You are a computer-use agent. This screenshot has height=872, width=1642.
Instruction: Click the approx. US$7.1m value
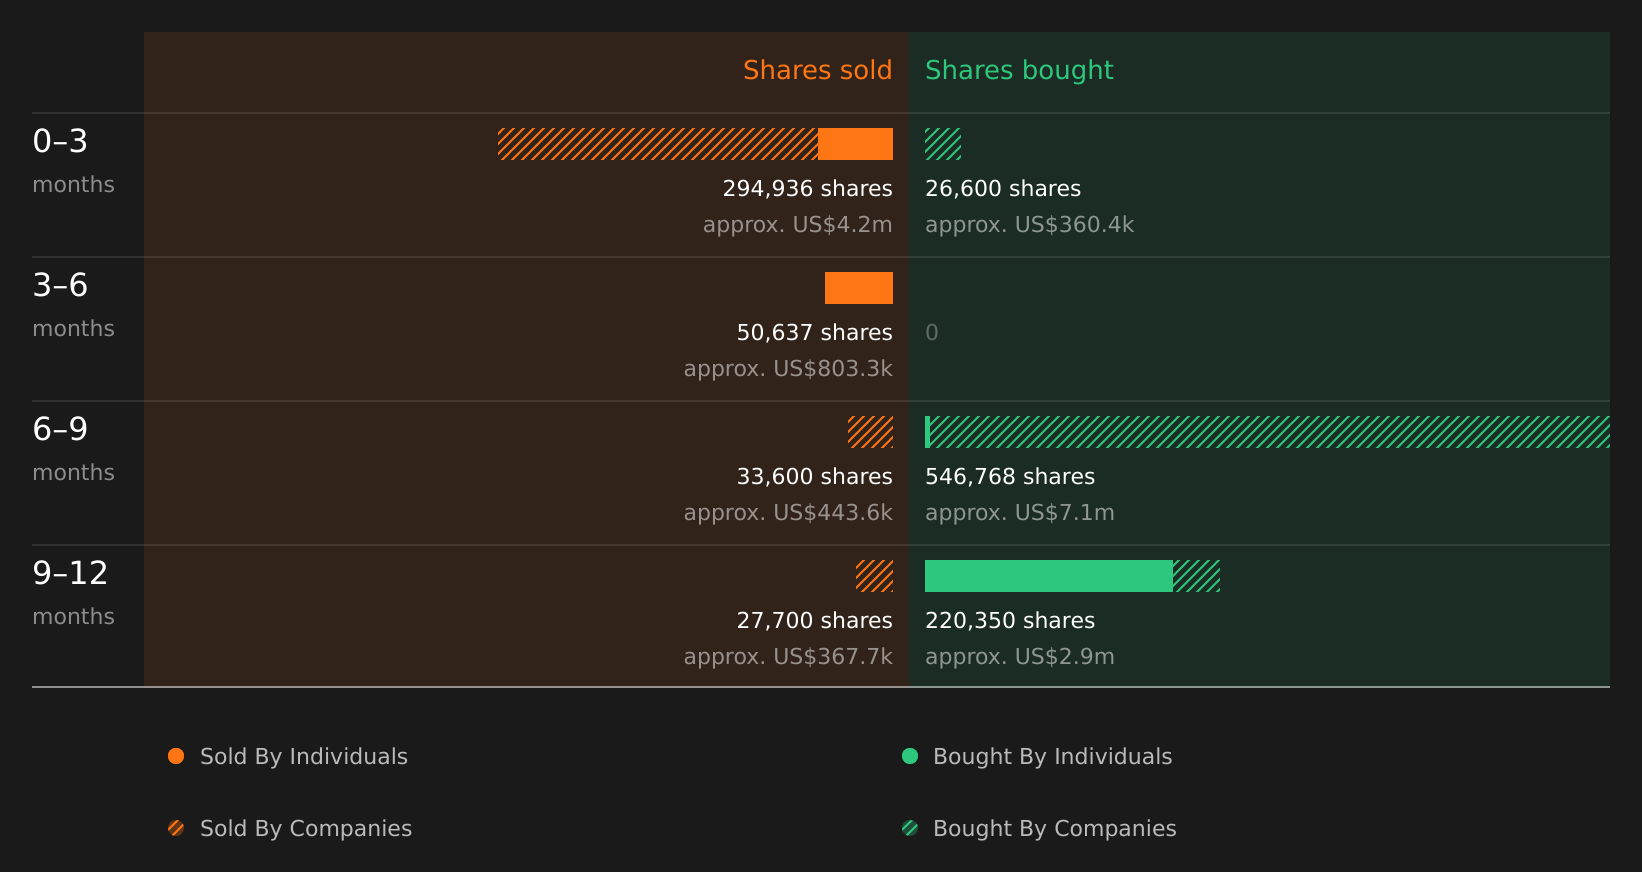[x=1019, y=513]
